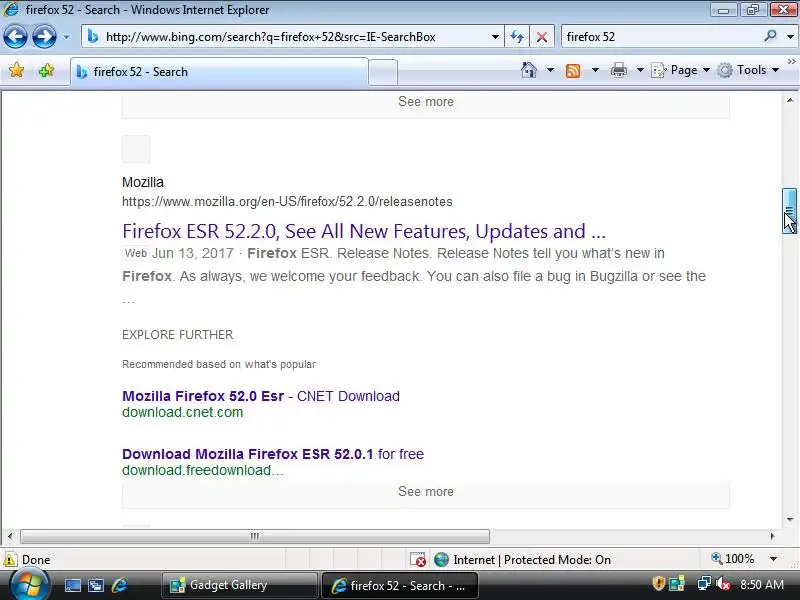Viewport: 800px width, 600px height.
Task: Click the vertical scrollbar up arrow
Action: [790, 100]
